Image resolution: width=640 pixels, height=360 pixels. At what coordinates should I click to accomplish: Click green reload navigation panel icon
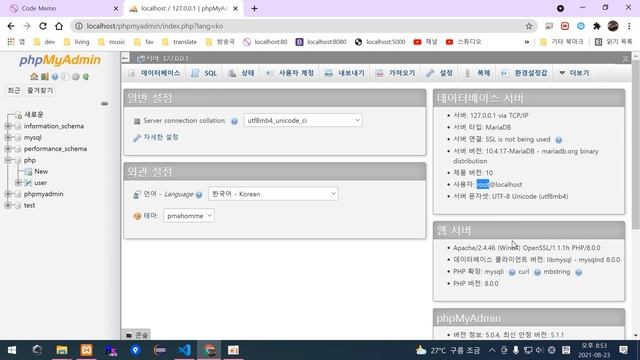tap(86, 76)
